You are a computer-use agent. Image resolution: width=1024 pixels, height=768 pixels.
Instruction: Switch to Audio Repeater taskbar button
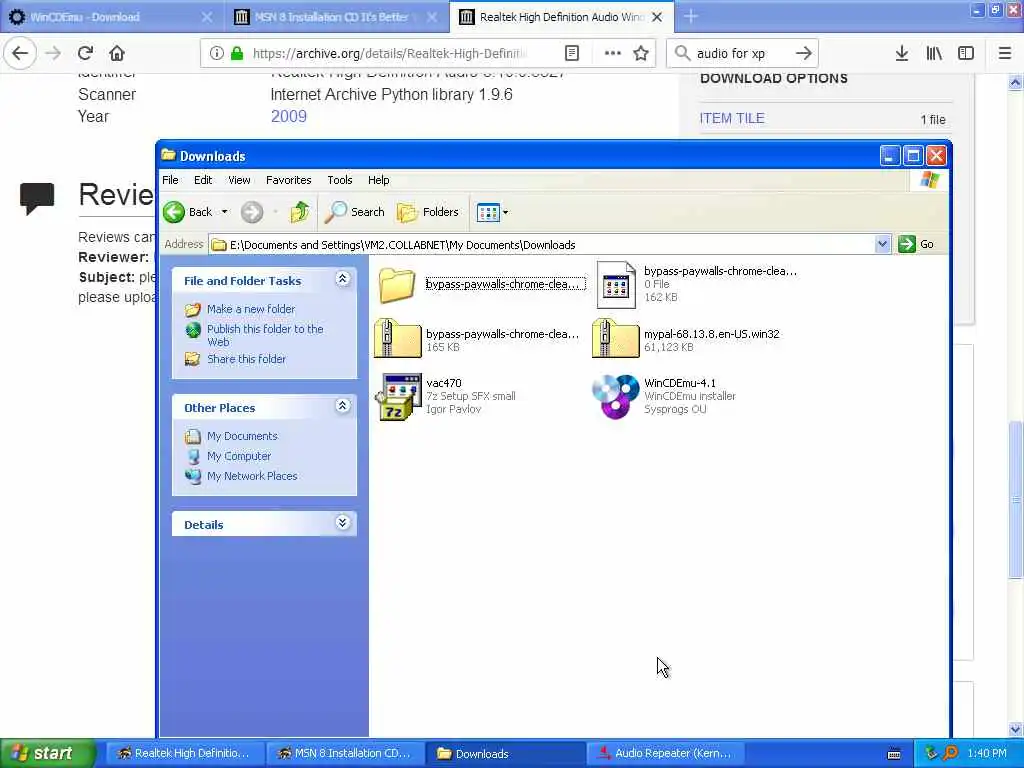665,754
